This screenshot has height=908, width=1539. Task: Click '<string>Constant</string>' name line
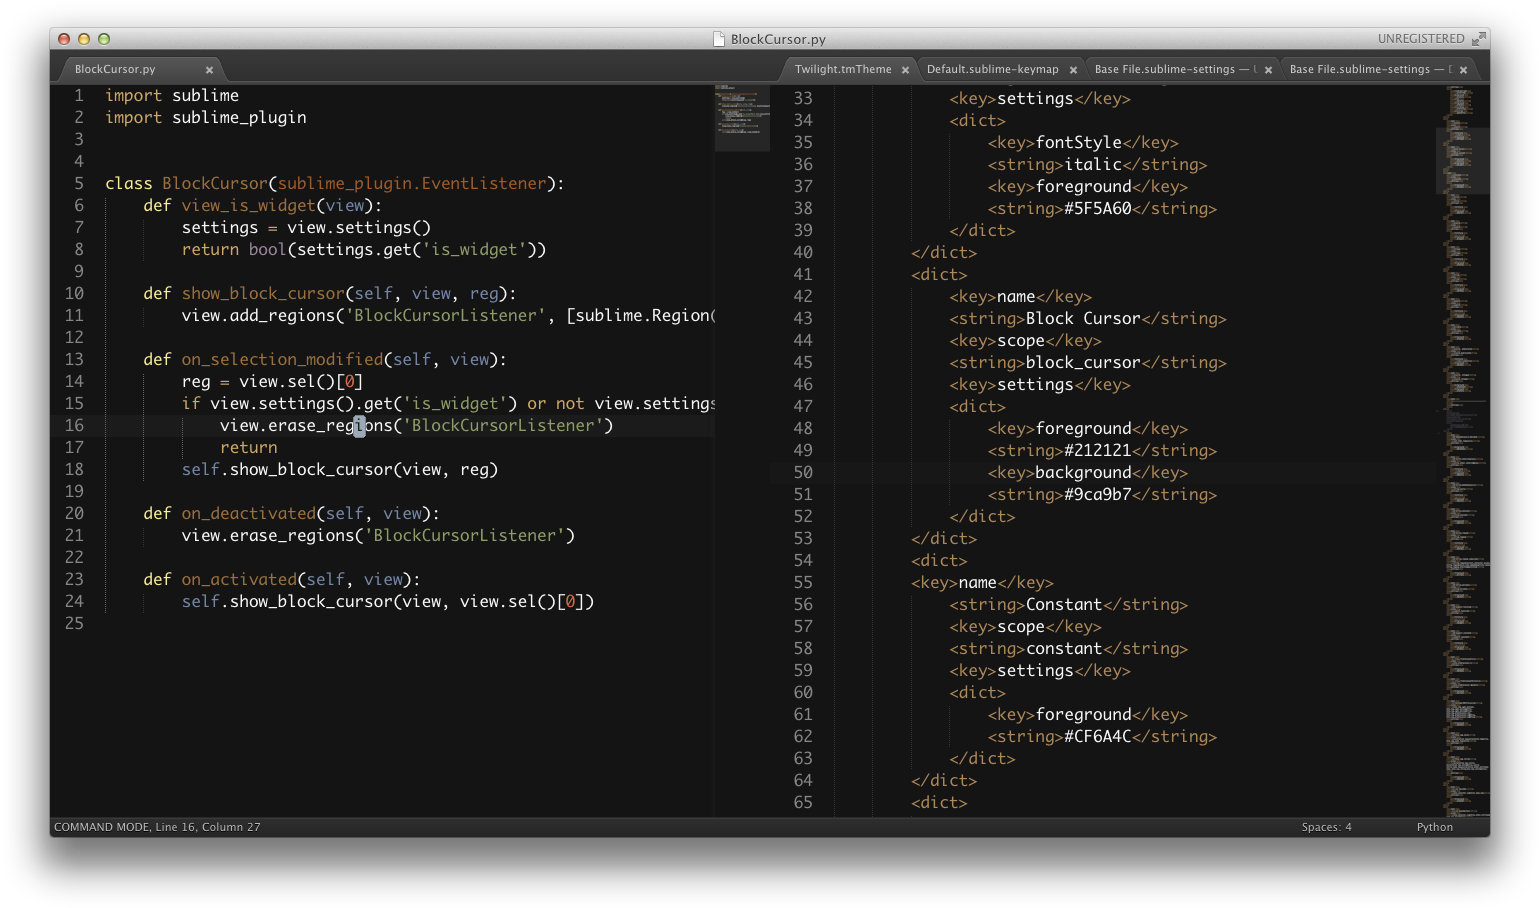click(1069, 605)
